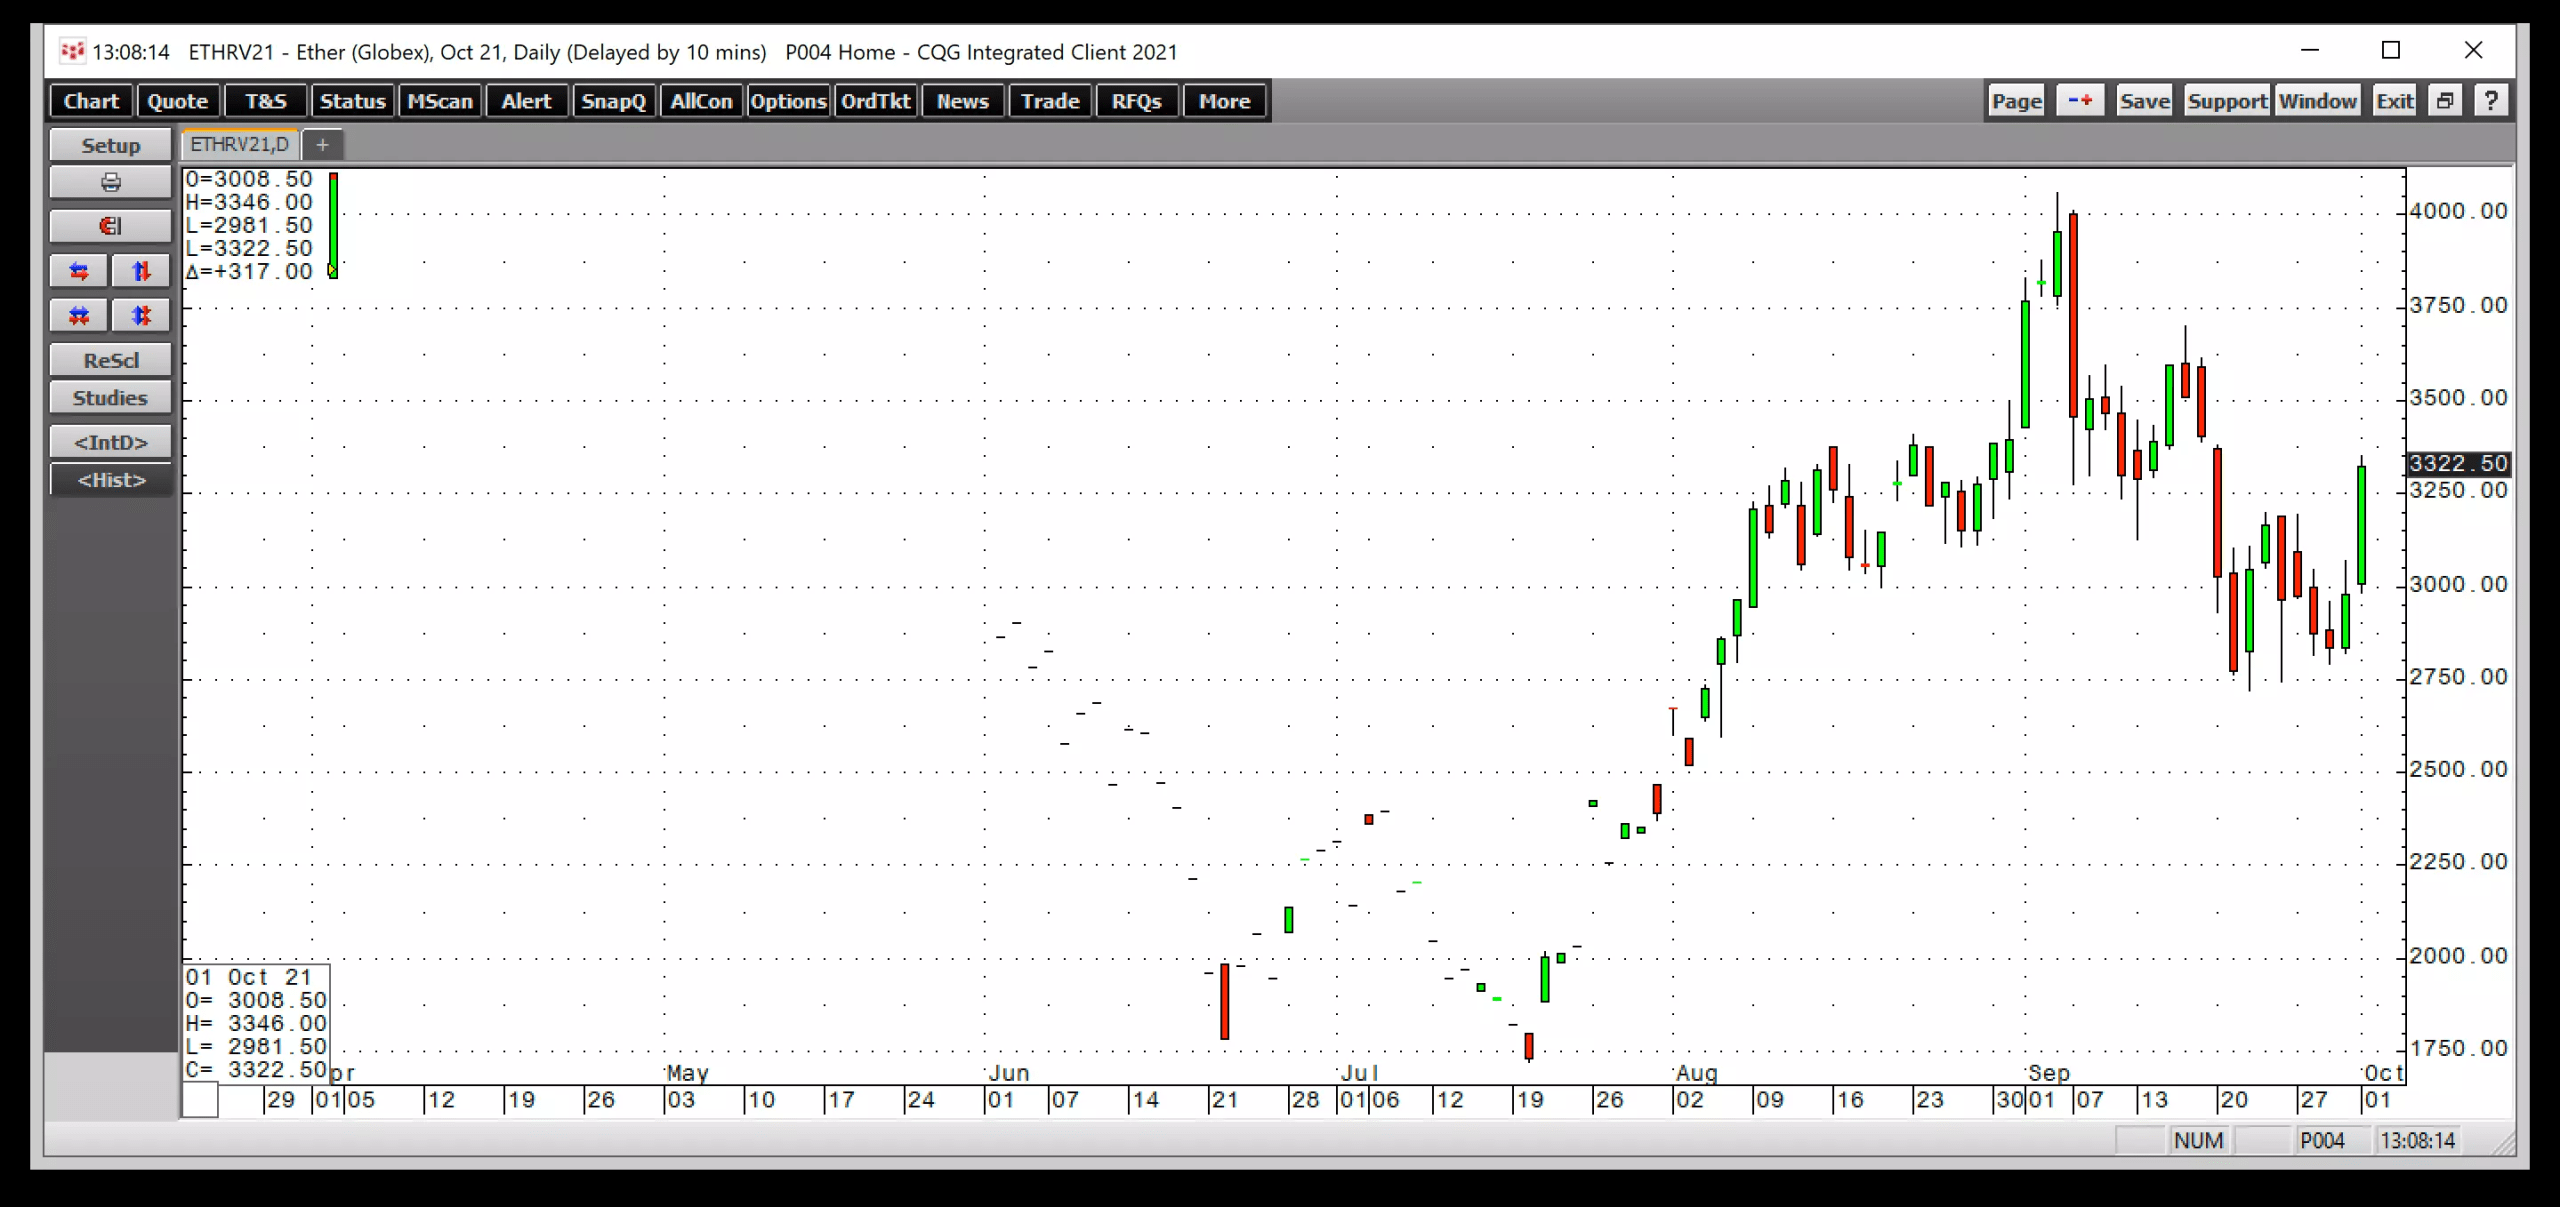Open the SnapQ quick order icon
Screen dimensions: 2560x1207
[614, 101]
